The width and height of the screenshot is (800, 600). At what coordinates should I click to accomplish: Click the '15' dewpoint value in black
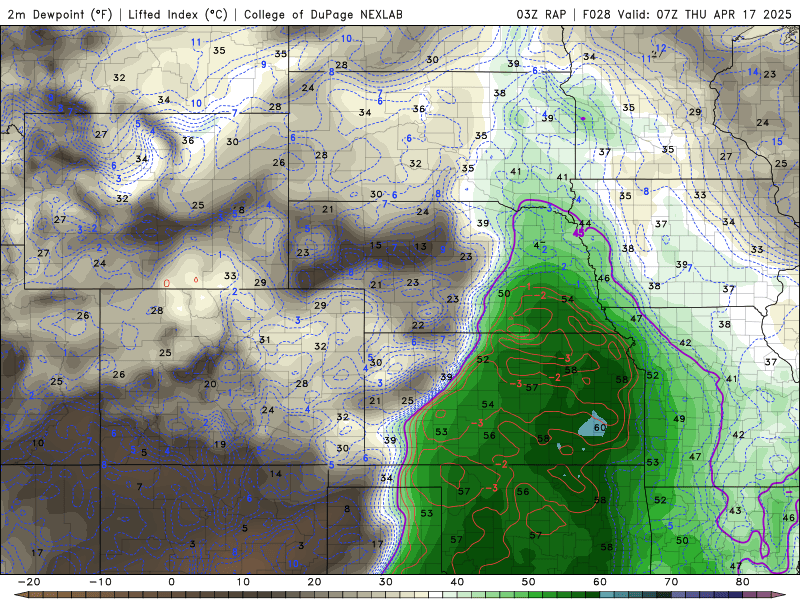[x=376, y=245]
